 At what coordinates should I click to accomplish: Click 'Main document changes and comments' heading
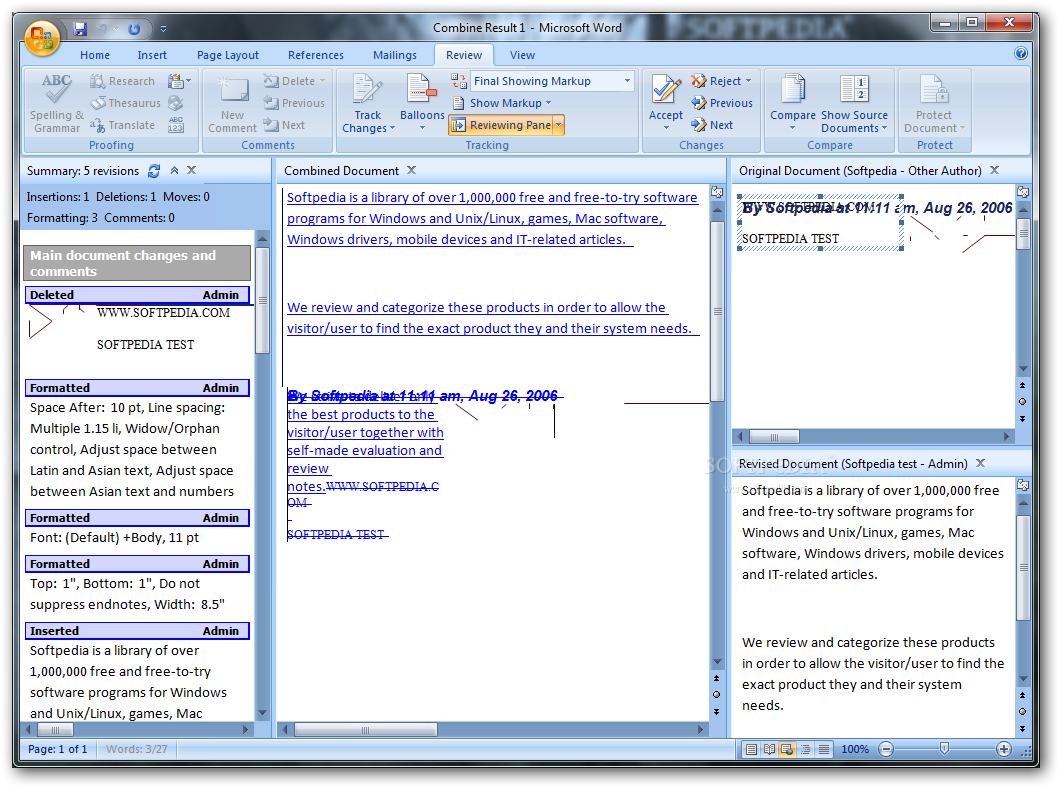pos(137,263)
